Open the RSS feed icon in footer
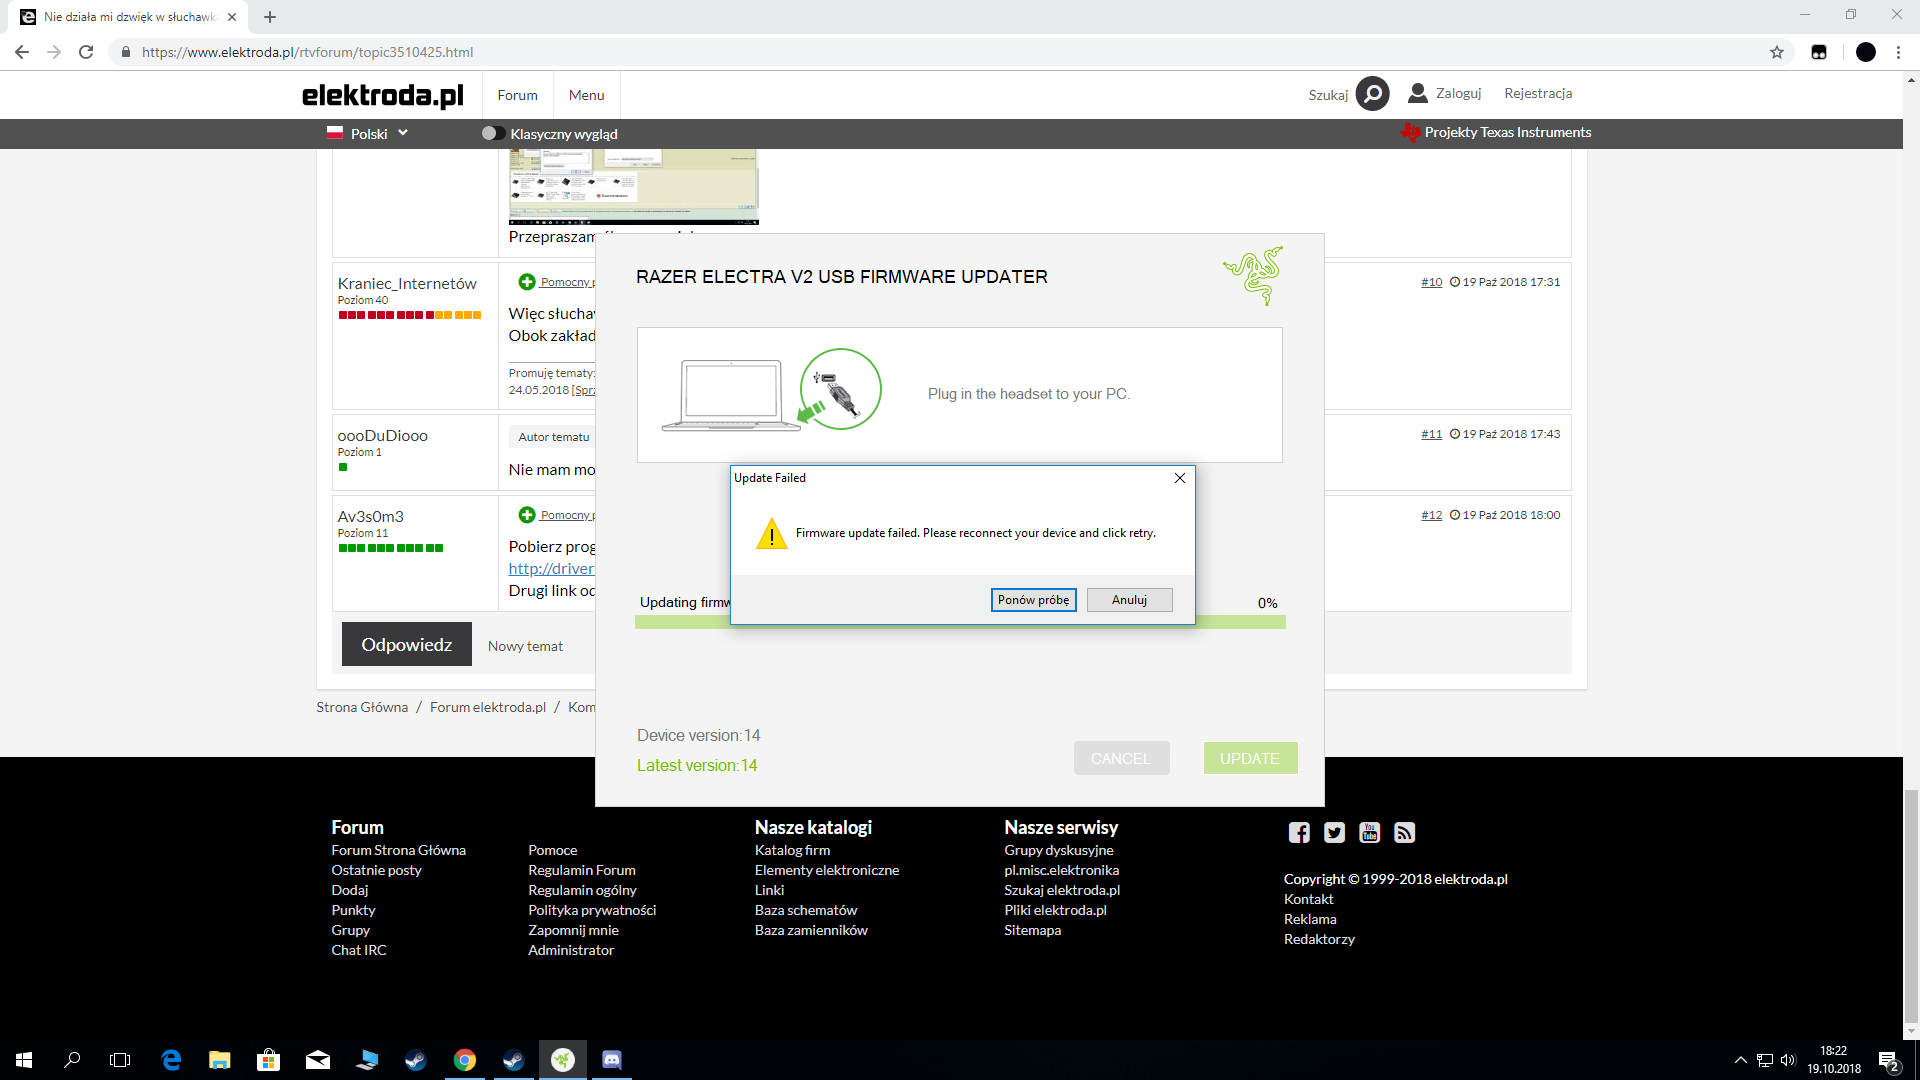This screenshot has height=1080, width=1920. pyautogui.click(x=1404, y=832)
